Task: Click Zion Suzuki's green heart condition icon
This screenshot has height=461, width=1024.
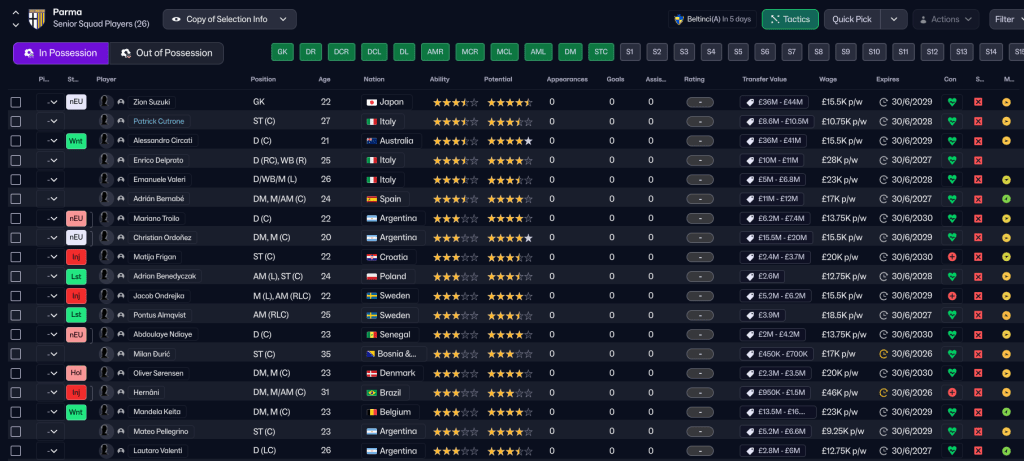Action: click(951, 102)
